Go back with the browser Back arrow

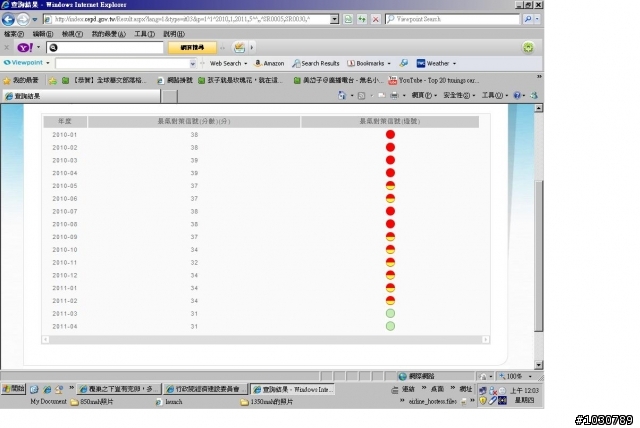click(8, 19)
